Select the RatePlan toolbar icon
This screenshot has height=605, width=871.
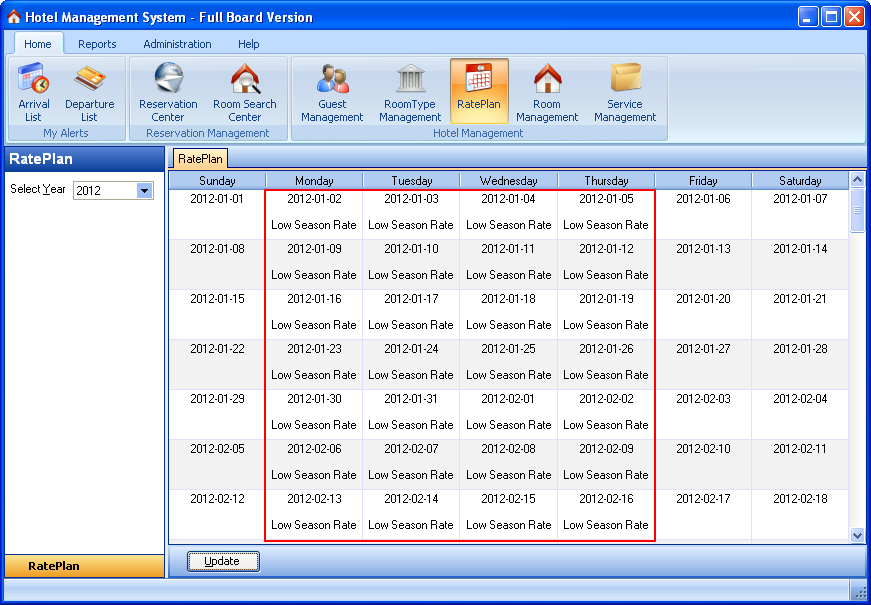[479, 91]
